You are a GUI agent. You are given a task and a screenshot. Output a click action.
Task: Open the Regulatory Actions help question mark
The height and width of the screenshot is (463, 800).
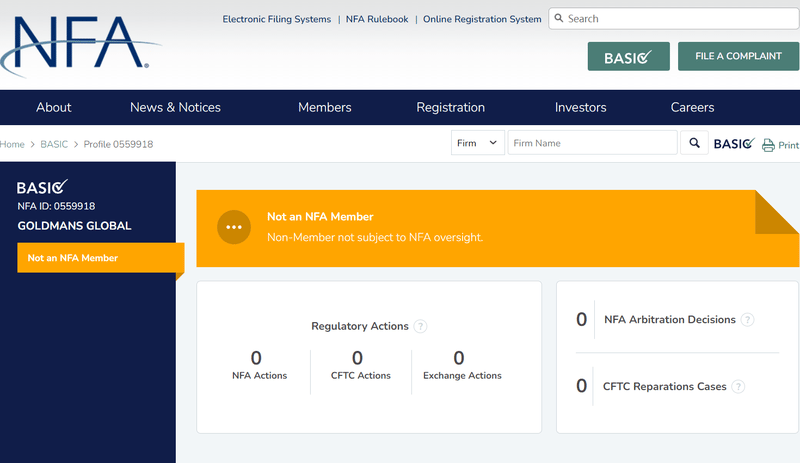point(420,326)
